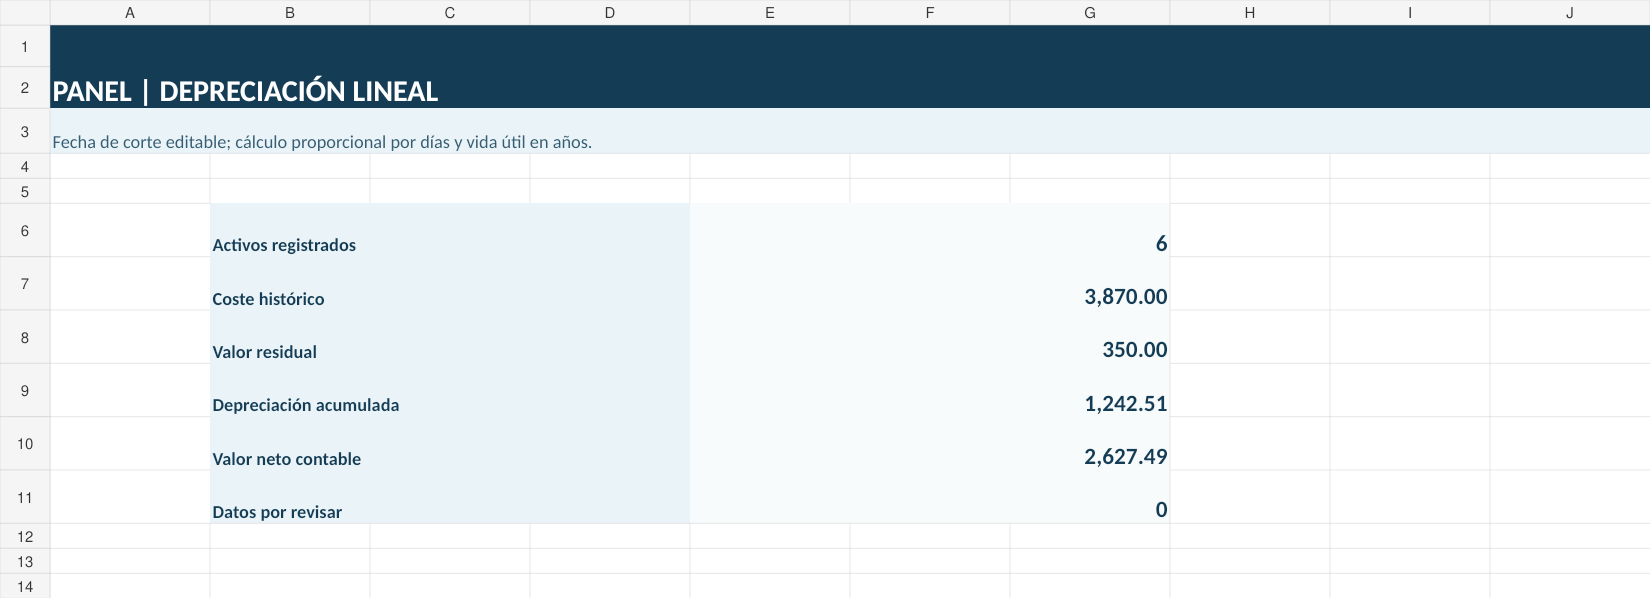This screenshot has width=1650, height=598.
Task: Click the value 350.00 for Valor residual
Action: 930,337
